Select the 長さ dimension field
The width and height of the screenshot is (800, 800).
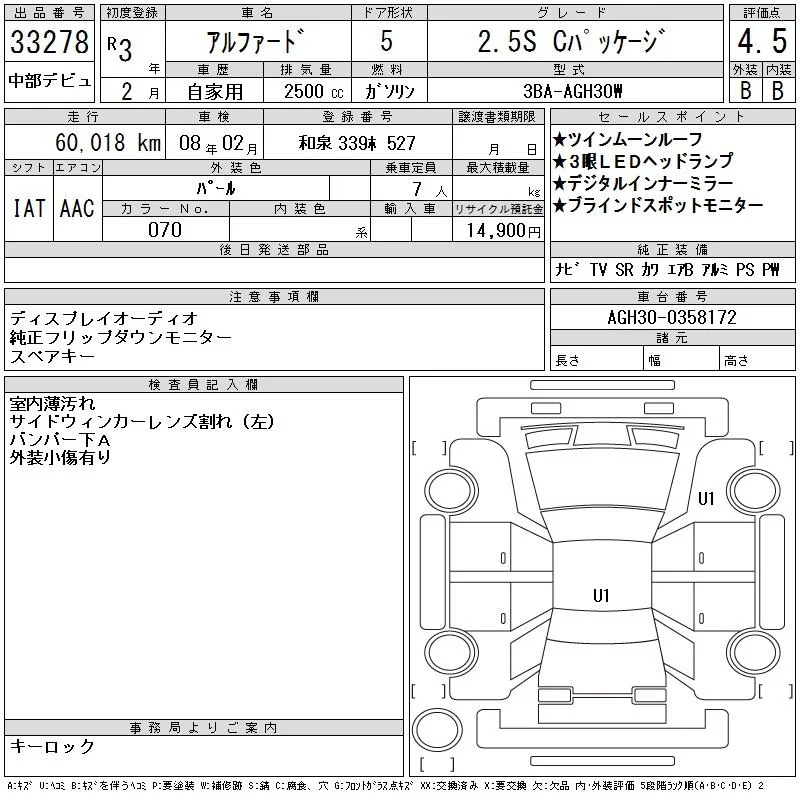pos(596,360)
